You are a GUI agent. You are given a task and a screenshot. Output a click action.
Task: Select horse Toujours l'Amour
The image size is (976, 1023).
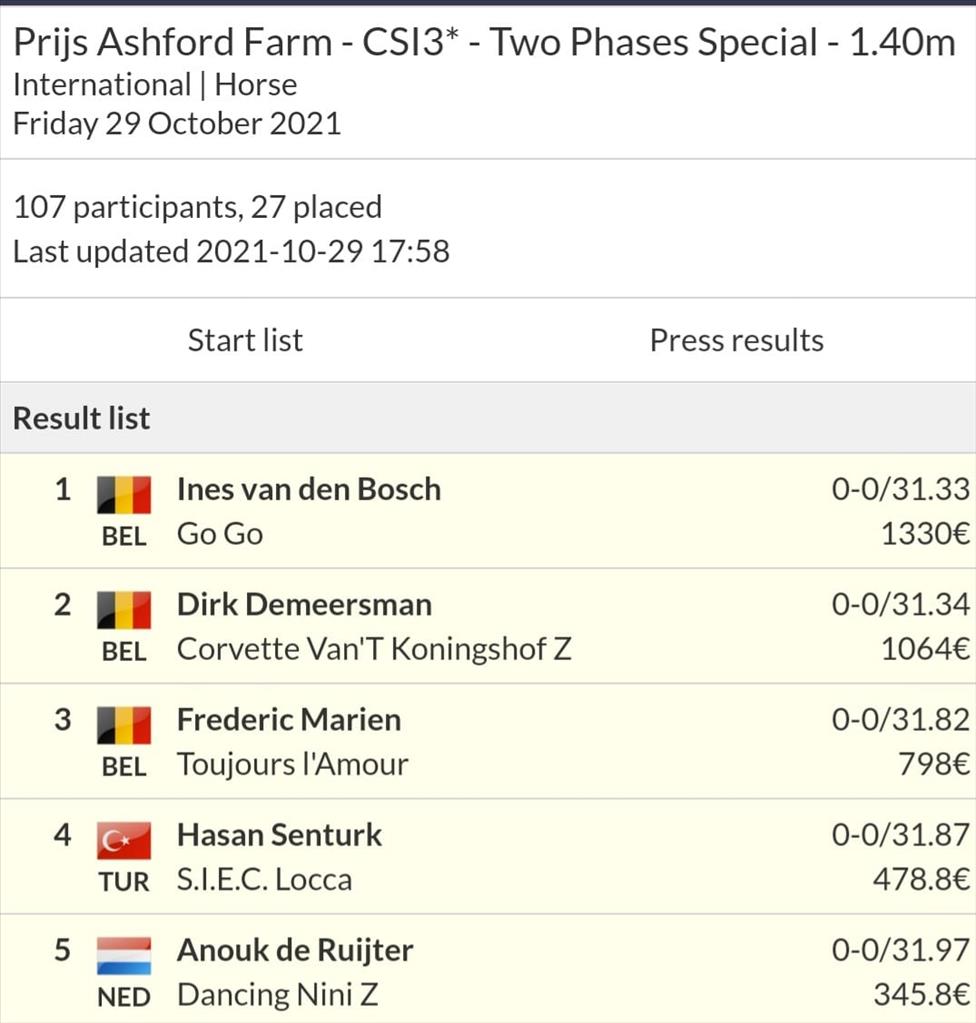click(292, 764)
